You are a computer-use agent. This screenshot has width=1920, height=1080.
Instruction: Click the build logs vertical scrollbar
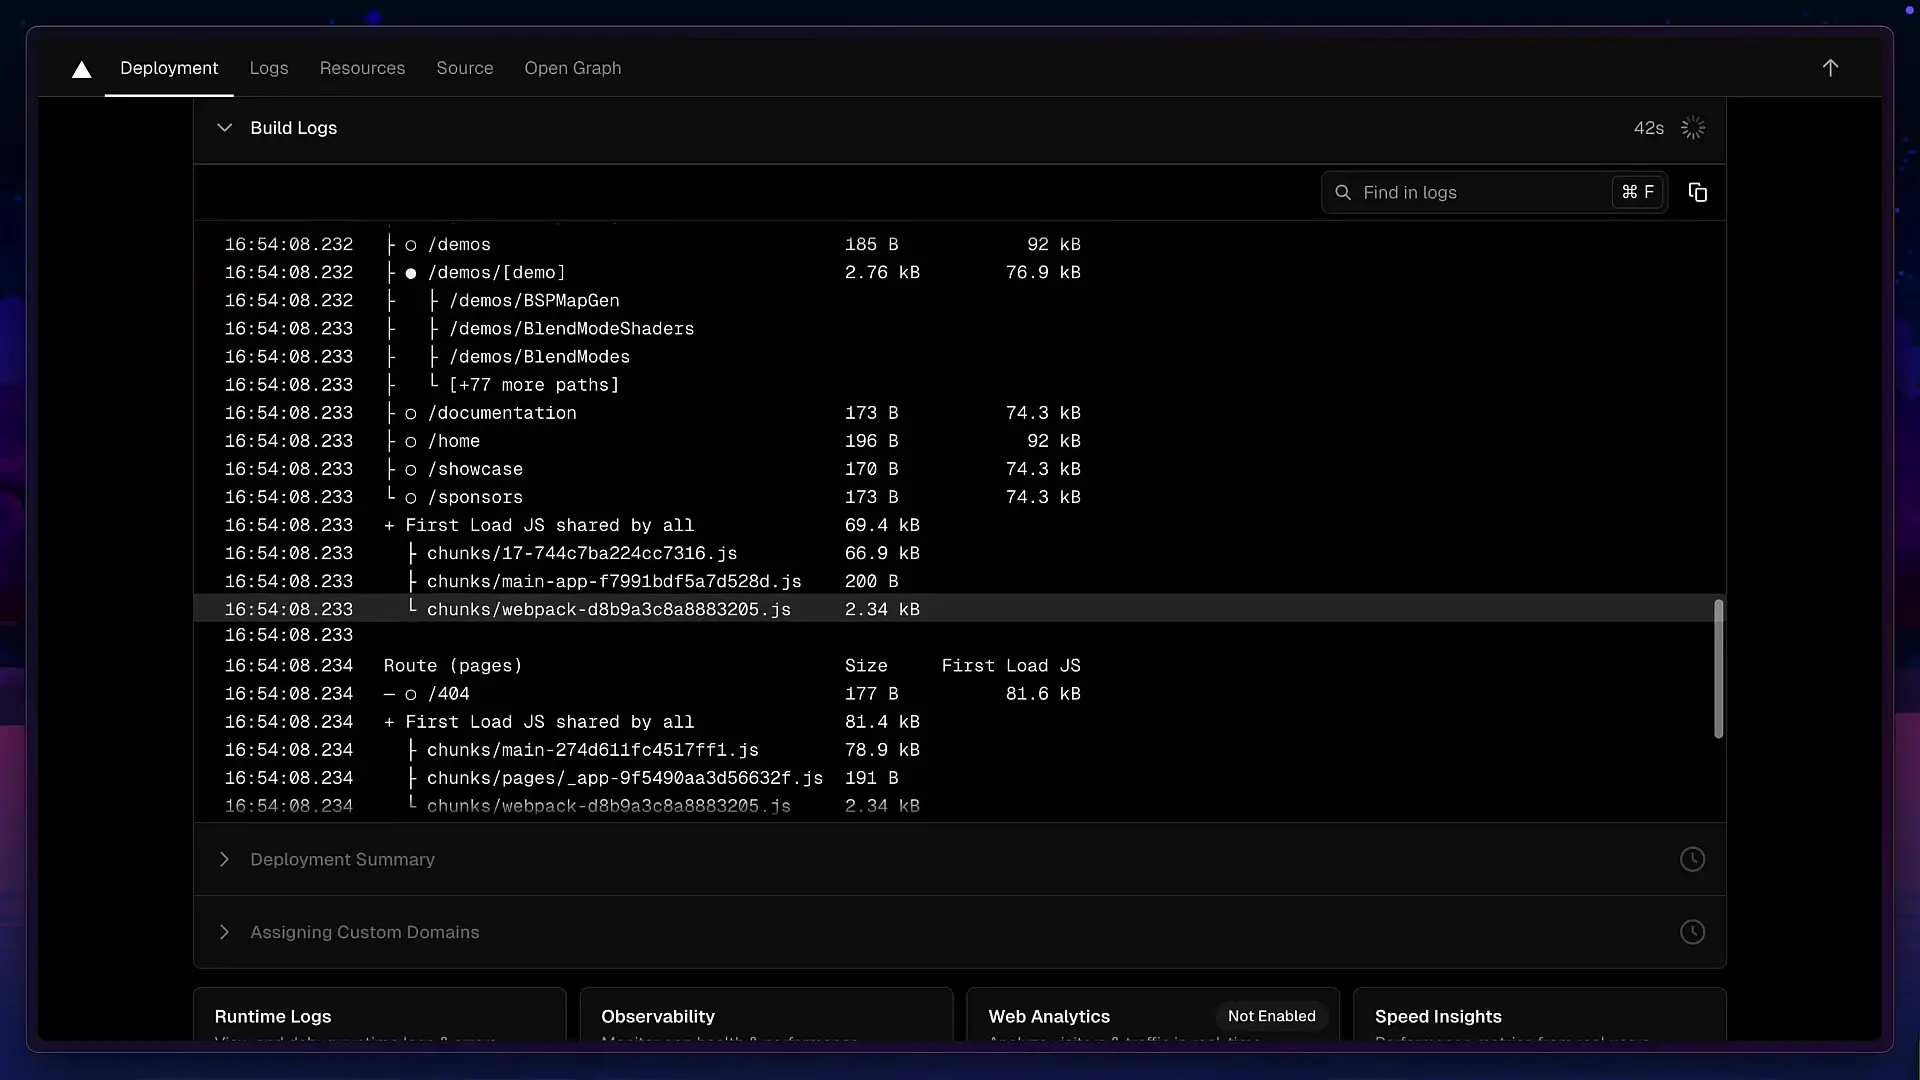tap(1718, 668)
